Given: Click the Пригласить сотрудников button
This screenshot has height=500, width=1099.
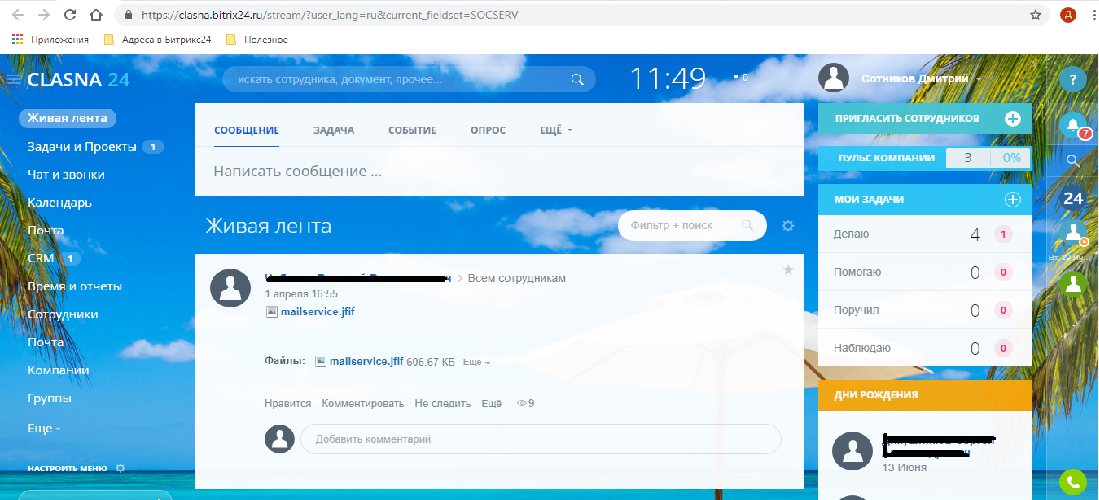Looking at the screenshot, I should (924, 119).
